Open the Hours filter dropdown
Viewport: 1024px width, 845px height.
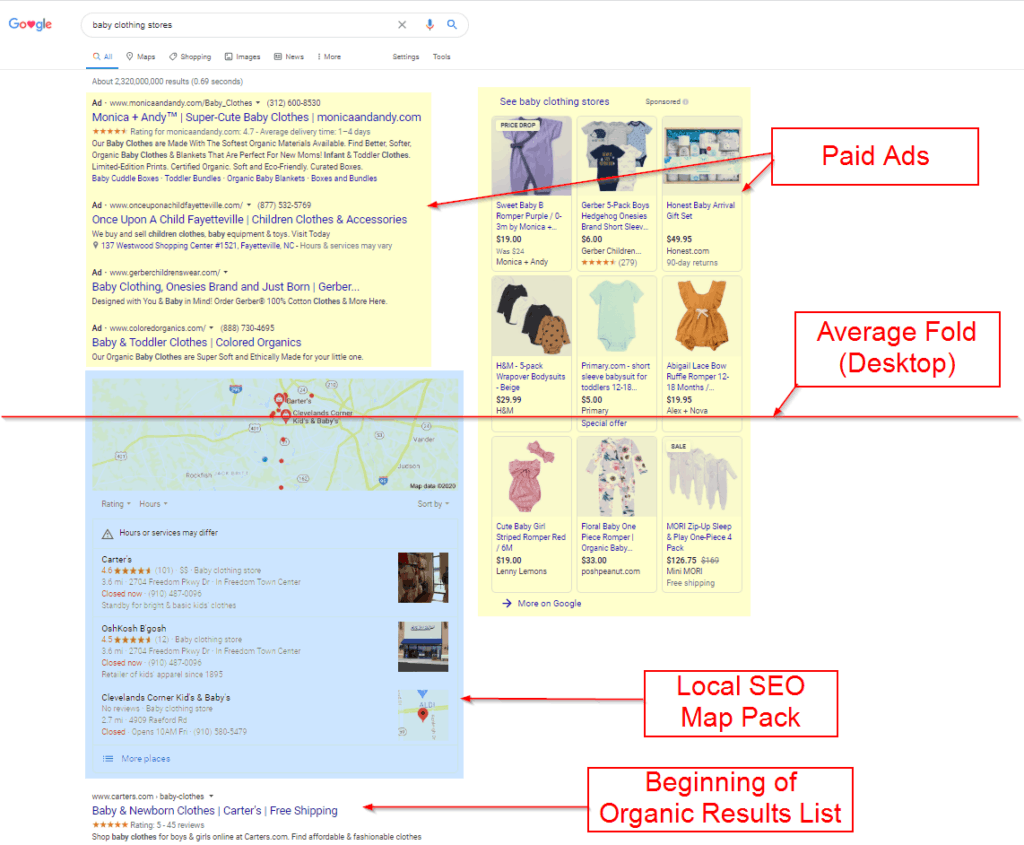click(153, 504)
